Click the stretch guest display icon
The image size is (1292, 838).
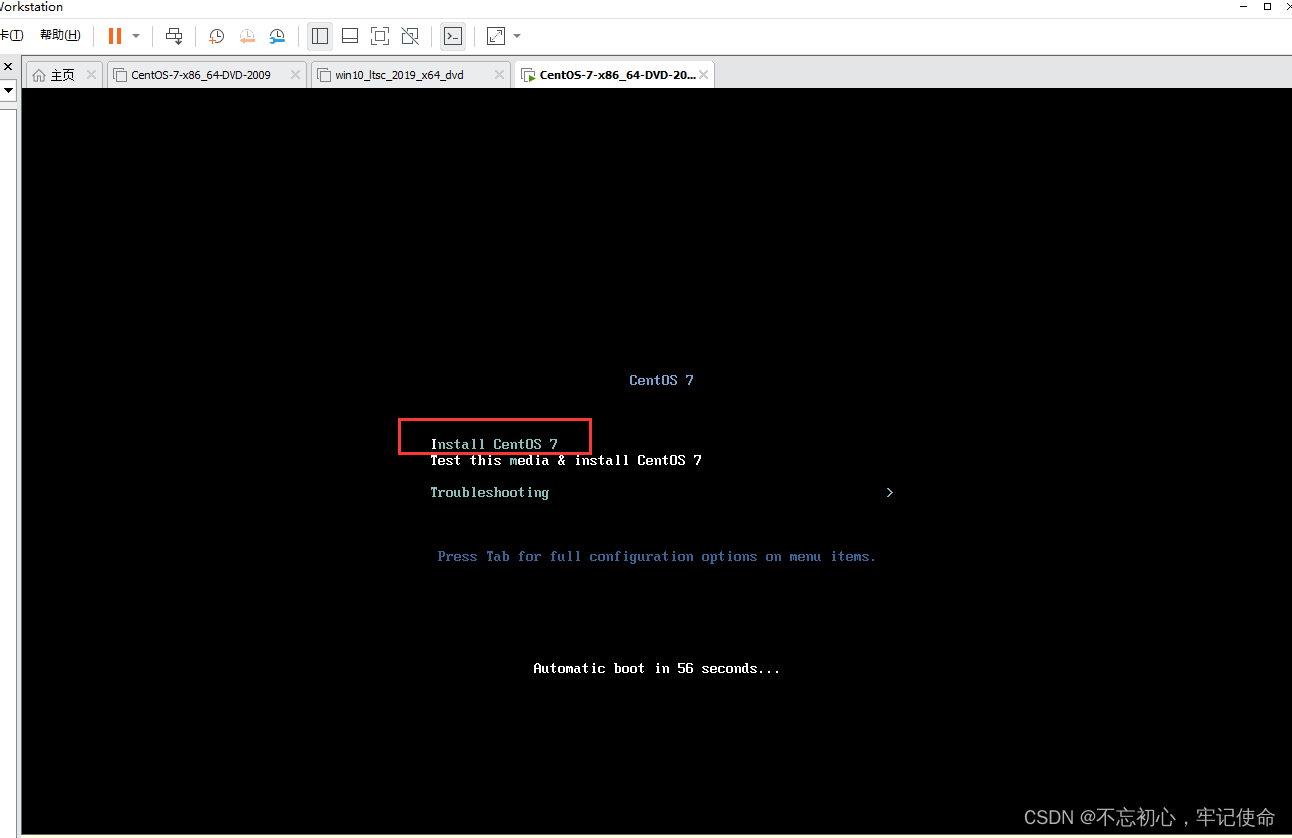coord(496,36)
